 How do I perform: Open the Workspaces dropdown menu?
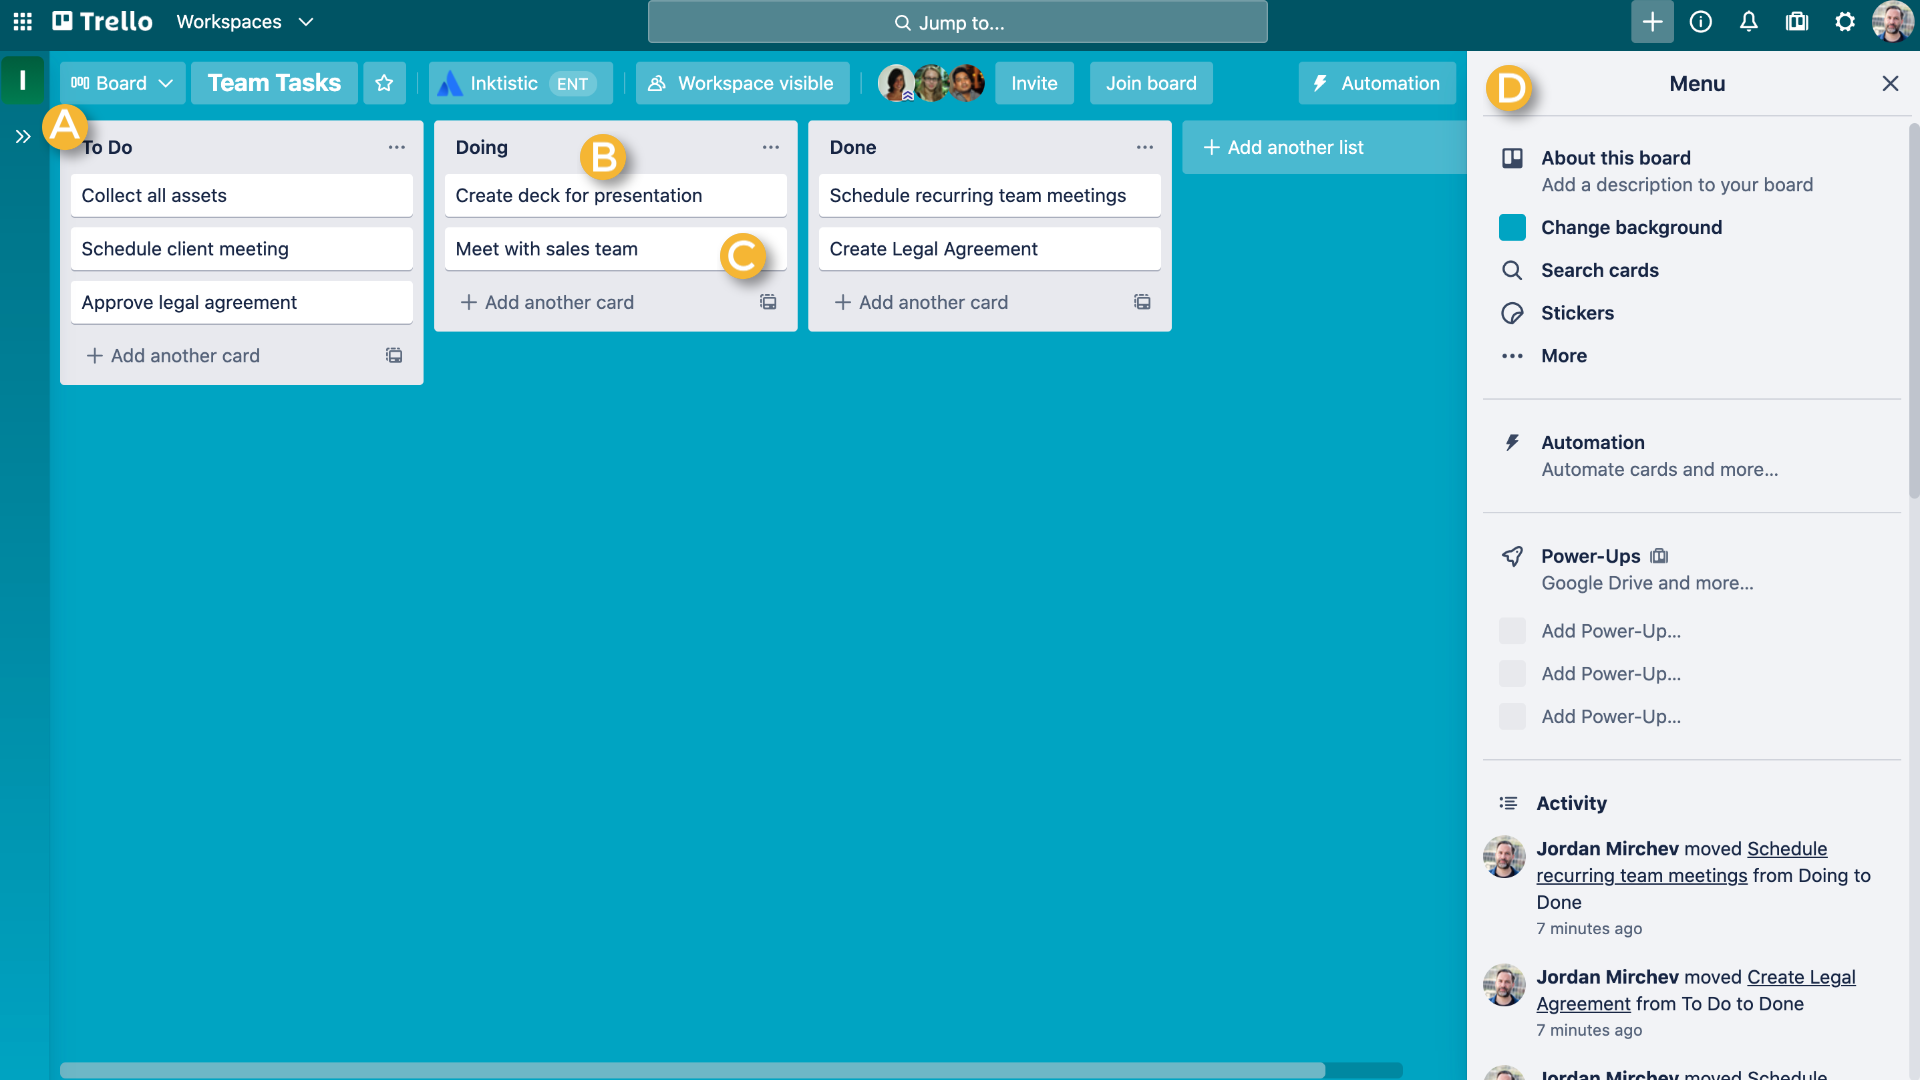coord(244,21)
